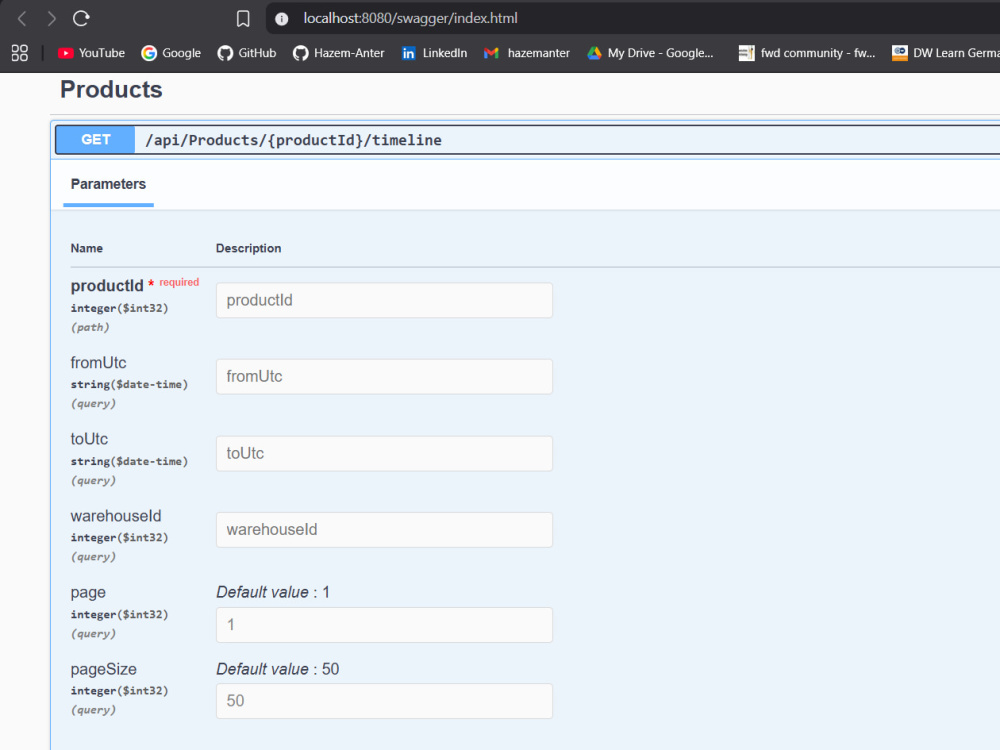Viewport: 1000px width, 750px height.
Task: Click the toUtc parameter name
Action: [89, 439]
